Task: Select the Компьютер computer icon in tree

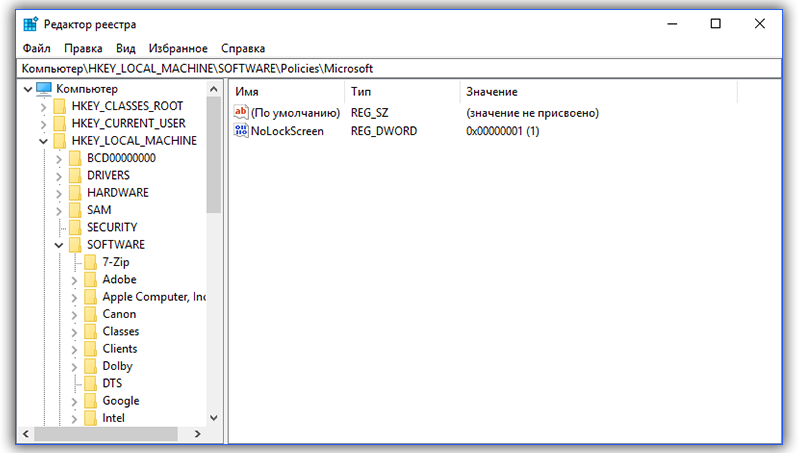Action: (x=44, y=88)
